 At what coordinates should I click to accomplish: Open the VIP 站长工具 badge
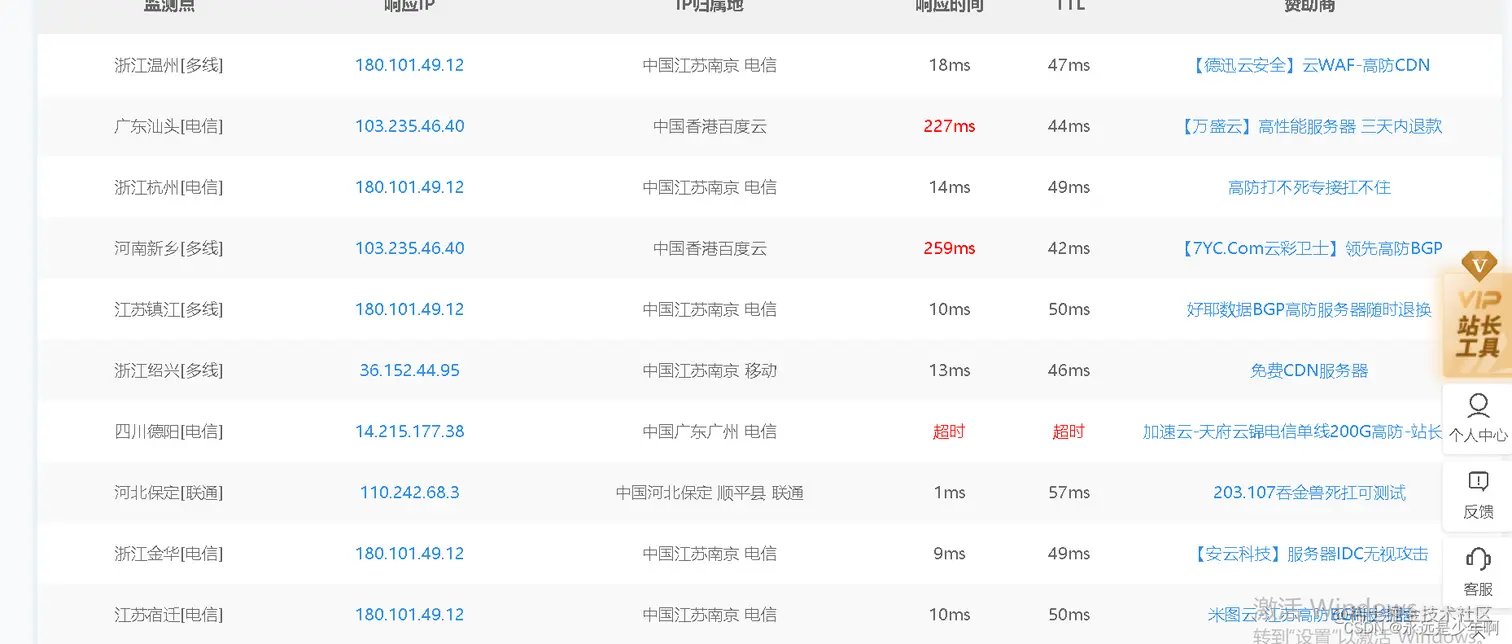(1477, 313)
